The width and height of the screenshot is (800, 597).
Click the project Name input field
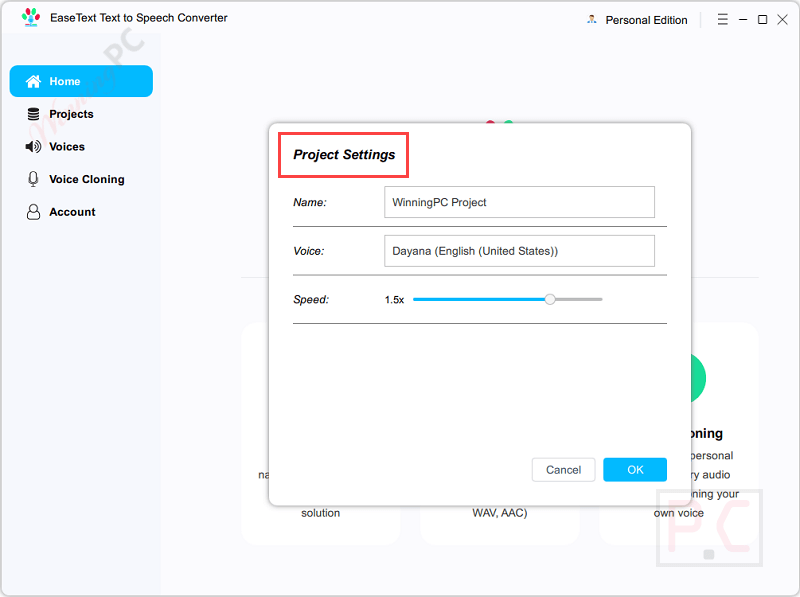519,202
